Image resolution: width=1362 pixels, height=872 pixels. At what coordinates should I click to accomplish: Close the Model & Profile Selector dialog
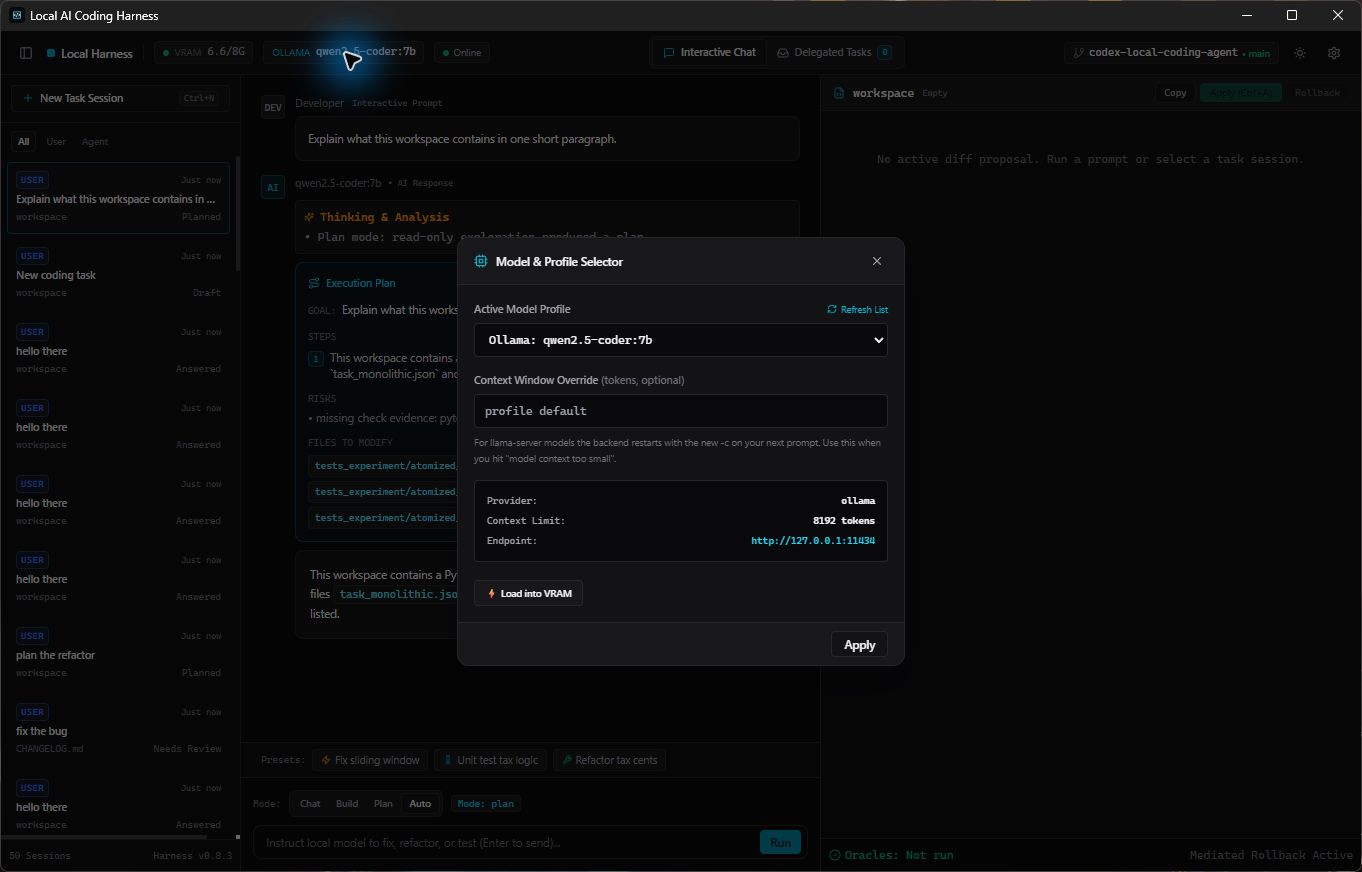click(x=877, y=261)
